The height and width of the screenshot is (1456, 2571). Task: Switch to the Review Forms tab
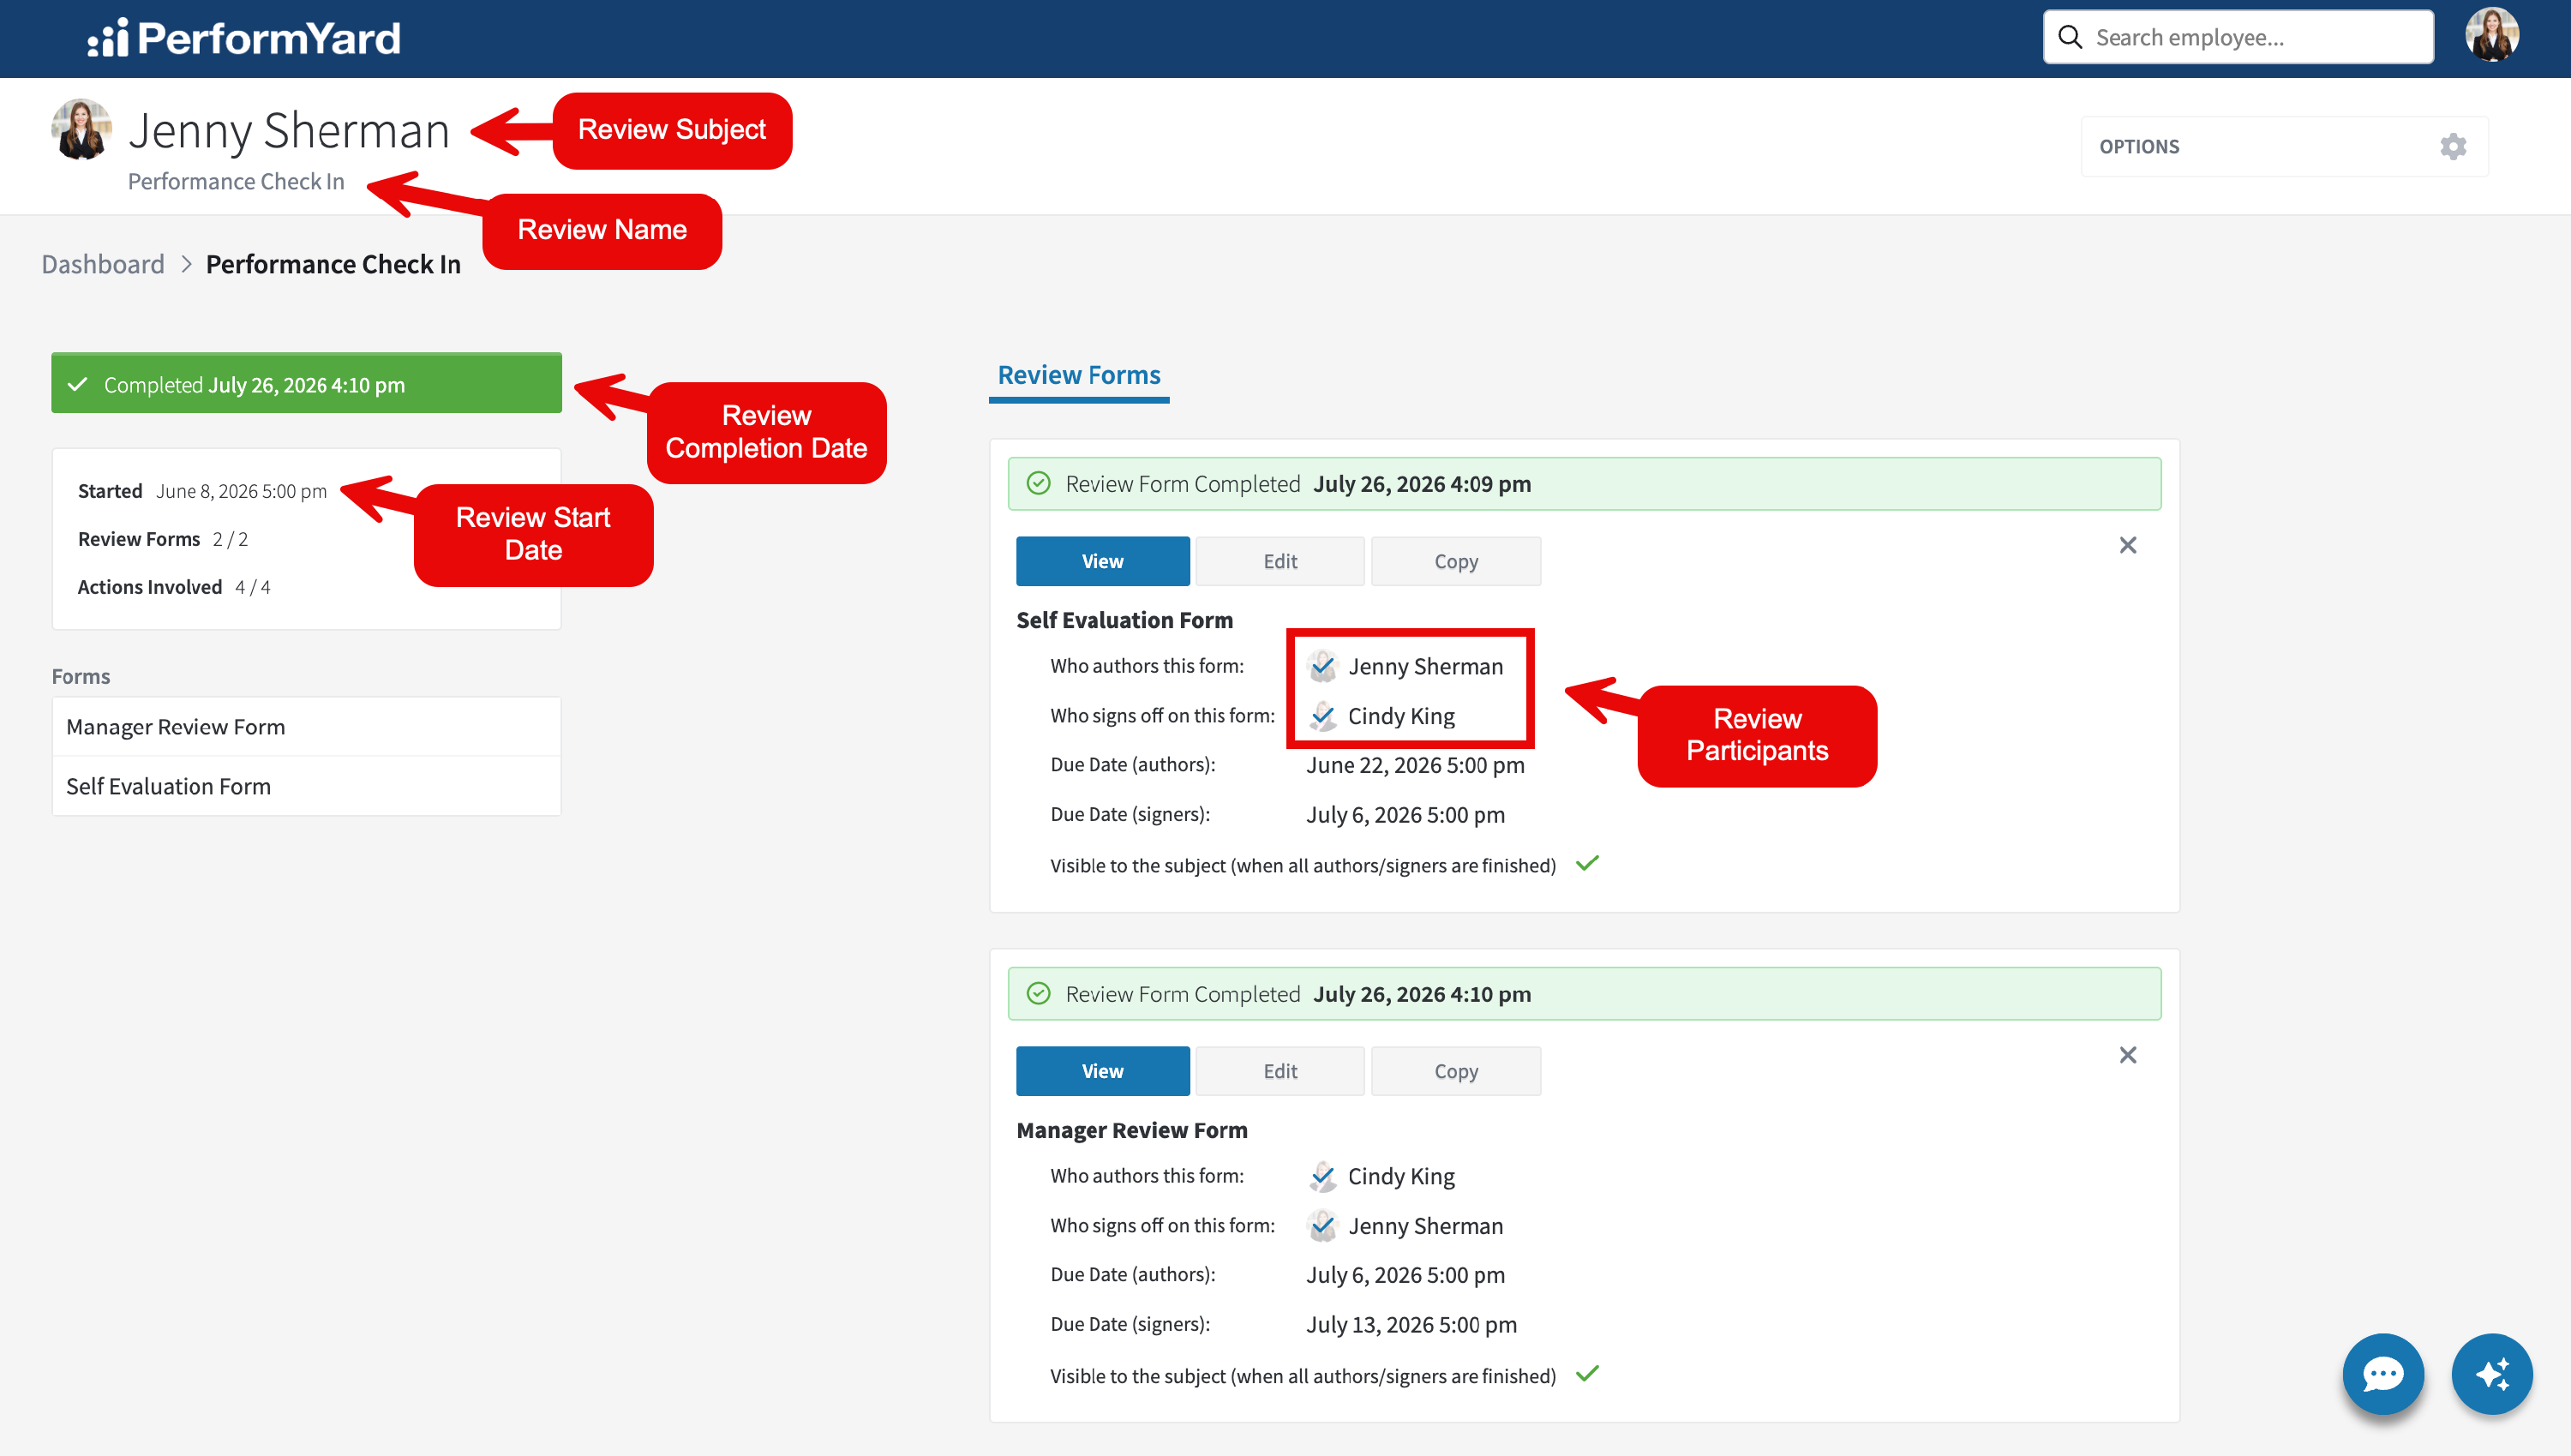[1079, 376]
